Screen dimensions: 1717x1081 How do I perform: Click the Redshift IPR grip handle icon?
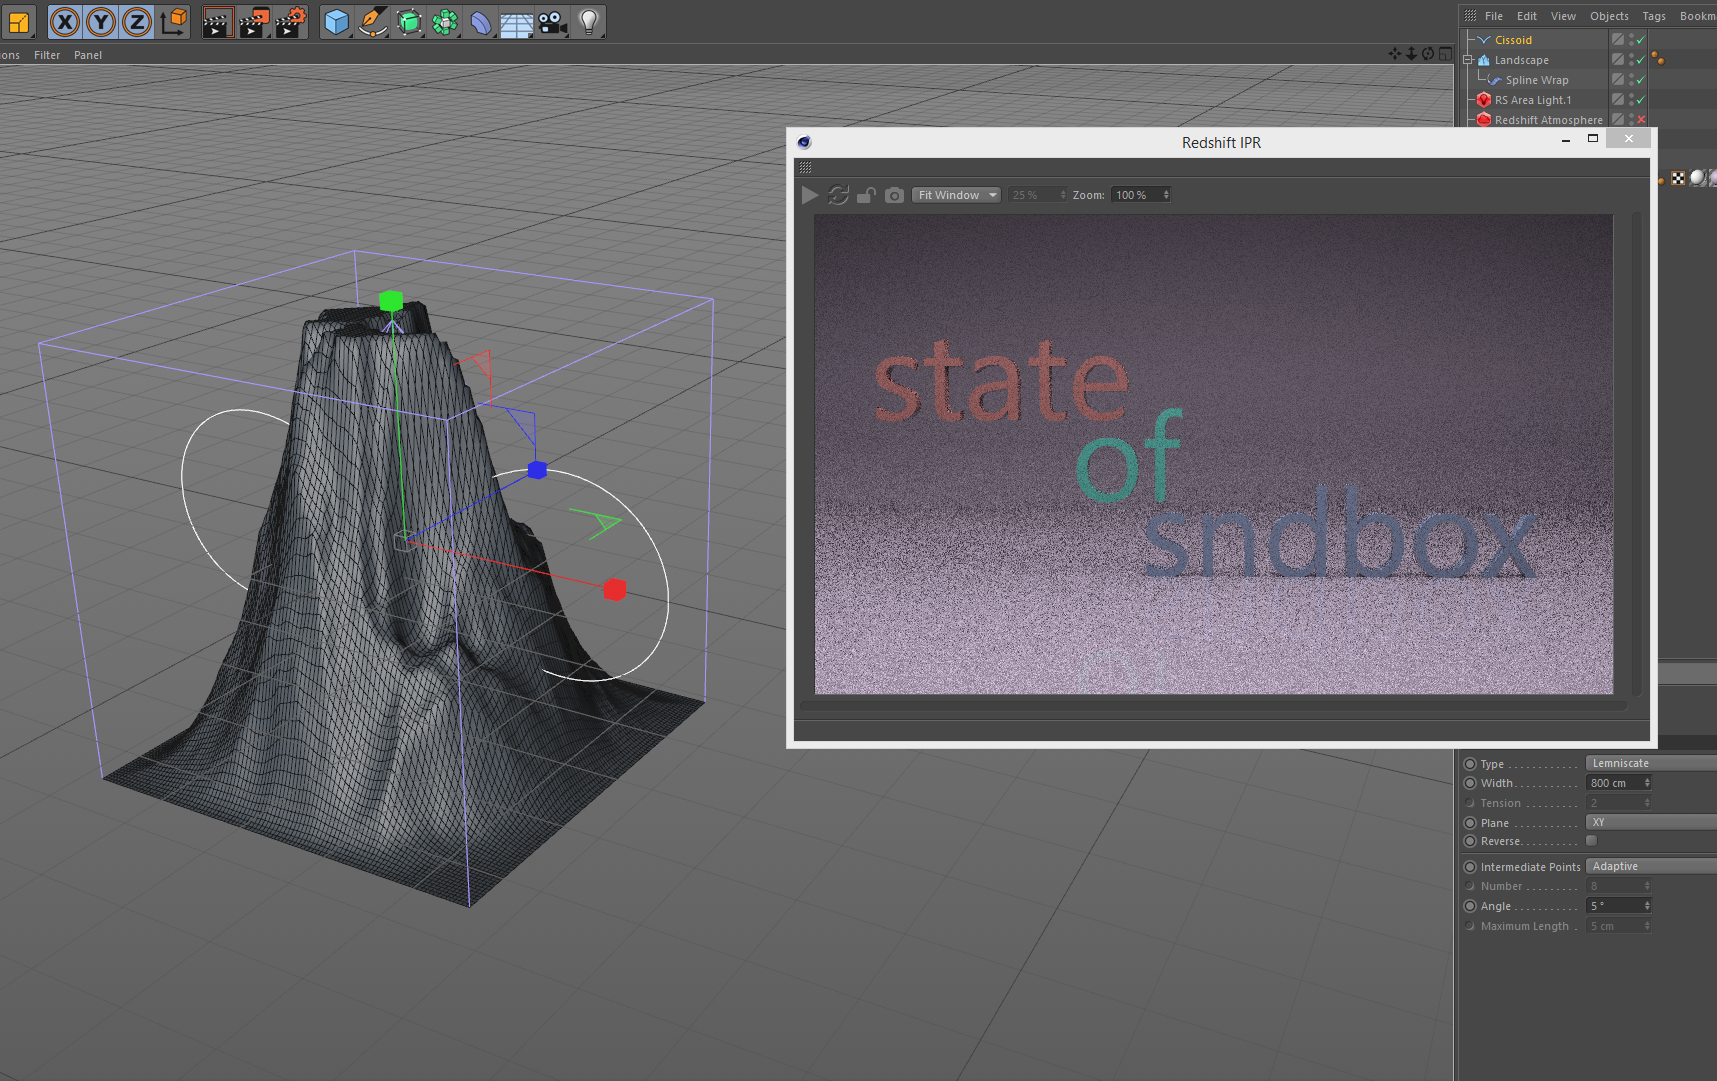(x=805, y=167)
